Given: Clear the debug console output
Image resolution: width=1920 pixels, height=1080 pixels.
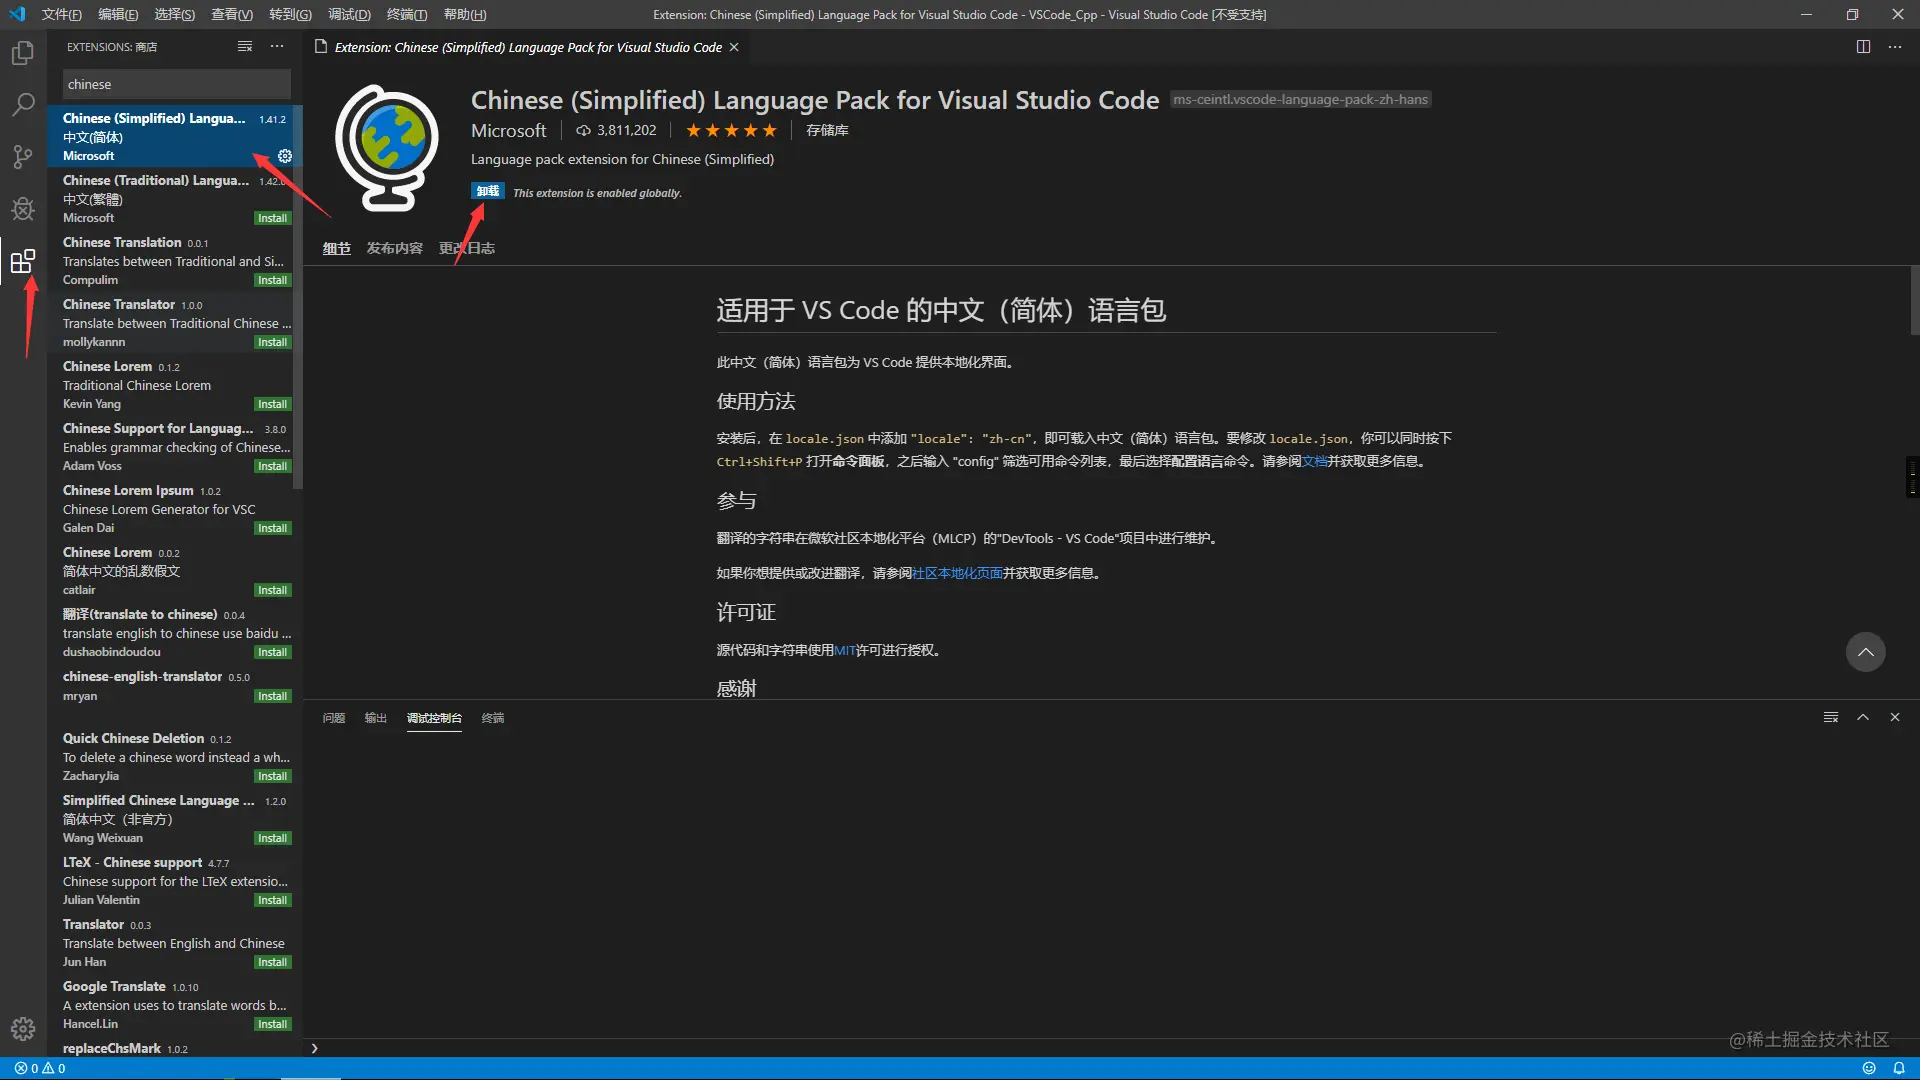Looking at the screenshot, I should click(1831, 717).
